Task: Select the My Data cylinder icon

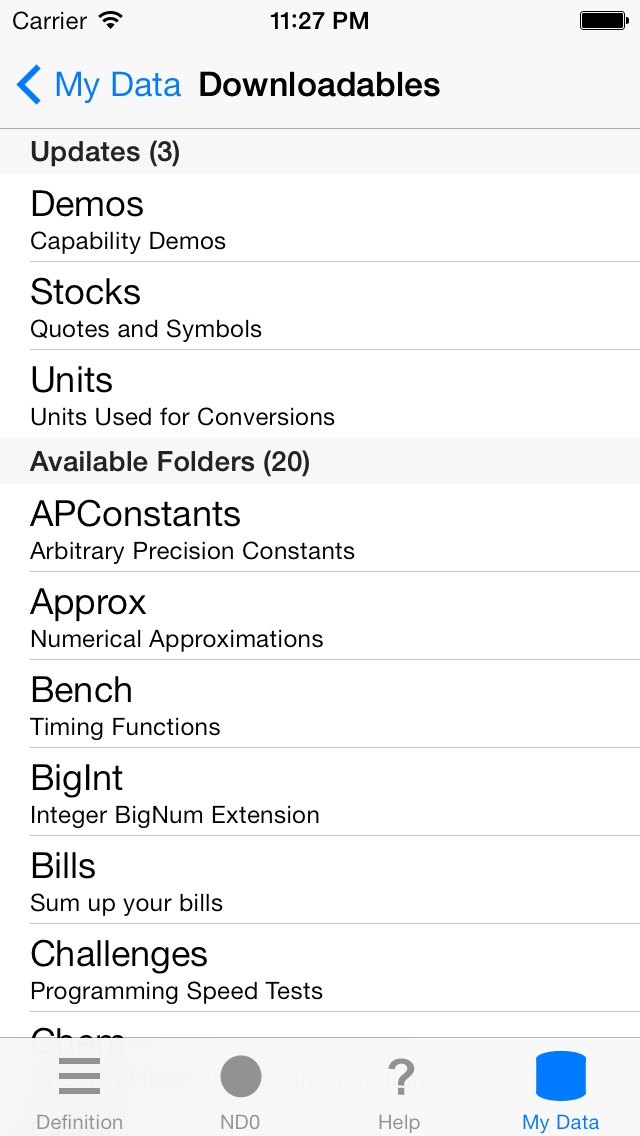Action: pos(560,1077)
